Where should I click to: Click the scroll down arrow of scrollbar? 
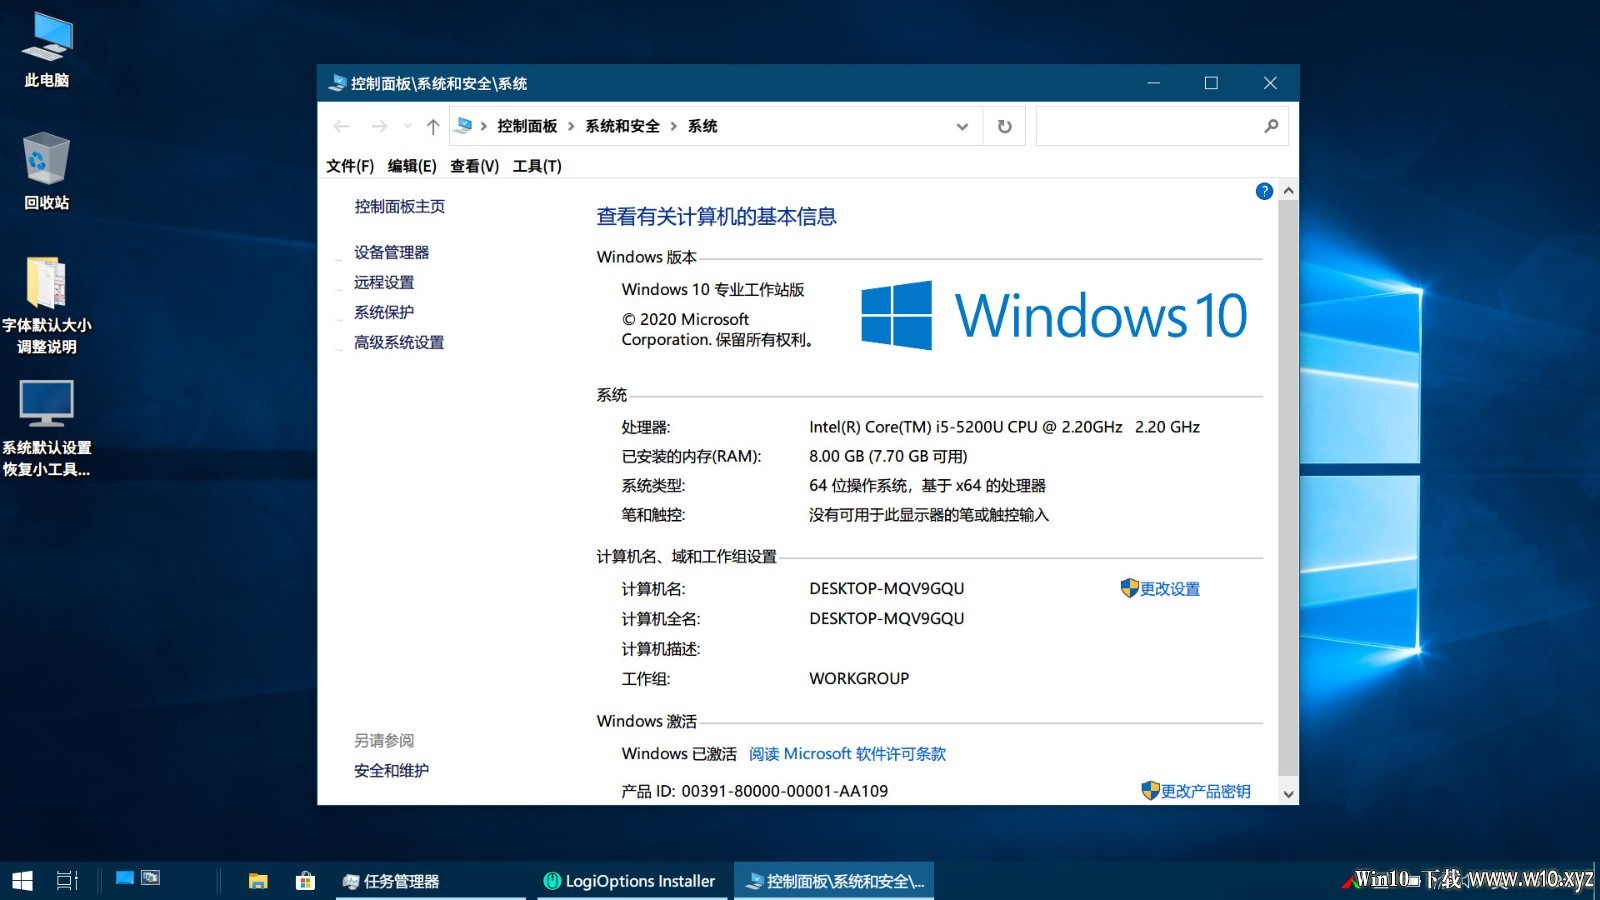tap(1288, 793)
